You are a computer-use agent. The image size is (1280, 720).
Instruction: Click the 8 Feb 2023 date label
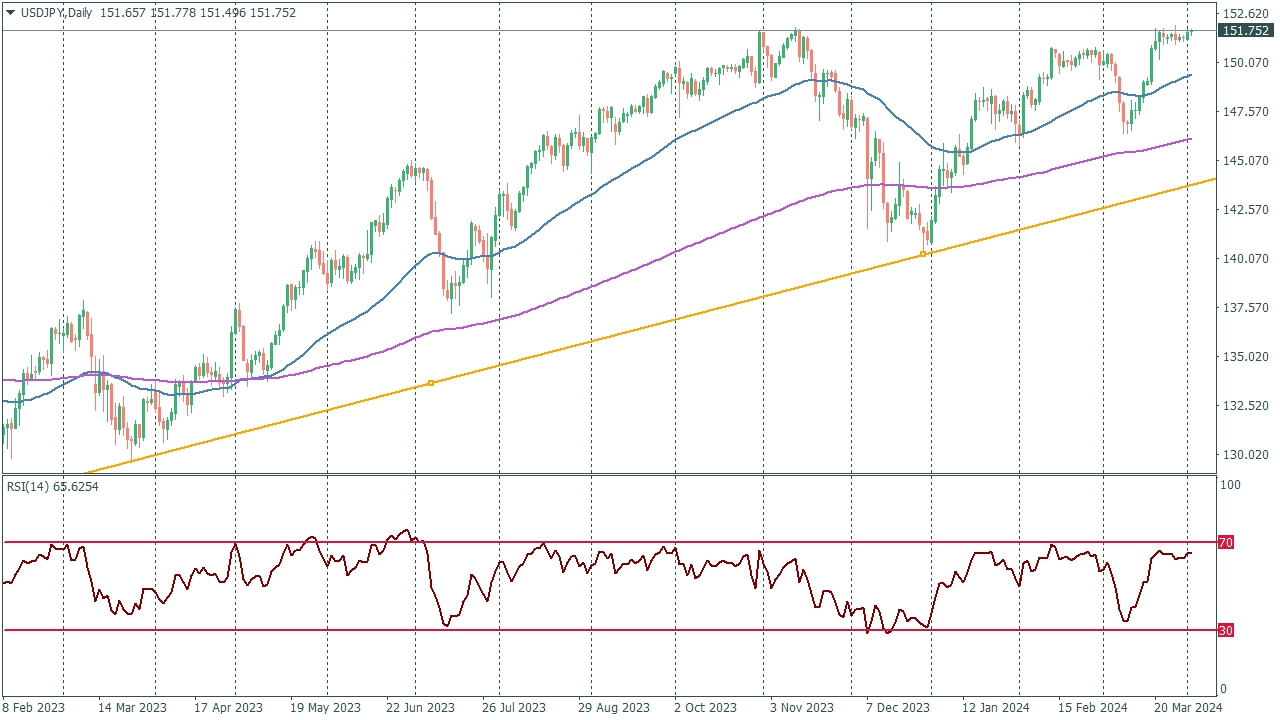coord(36,707)
